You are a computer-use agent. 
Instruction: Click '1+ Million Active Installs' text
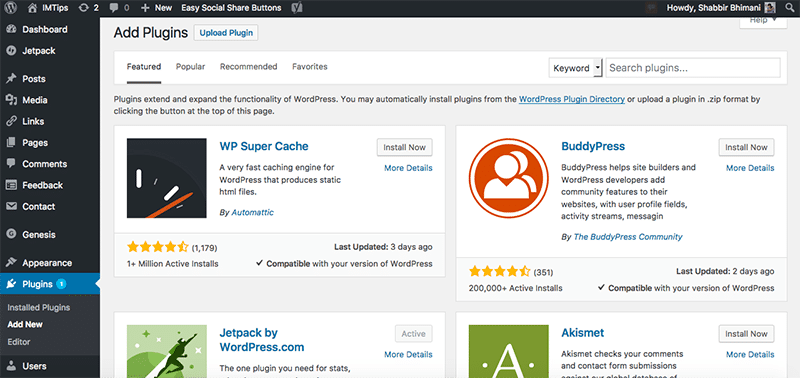(172, 264)
